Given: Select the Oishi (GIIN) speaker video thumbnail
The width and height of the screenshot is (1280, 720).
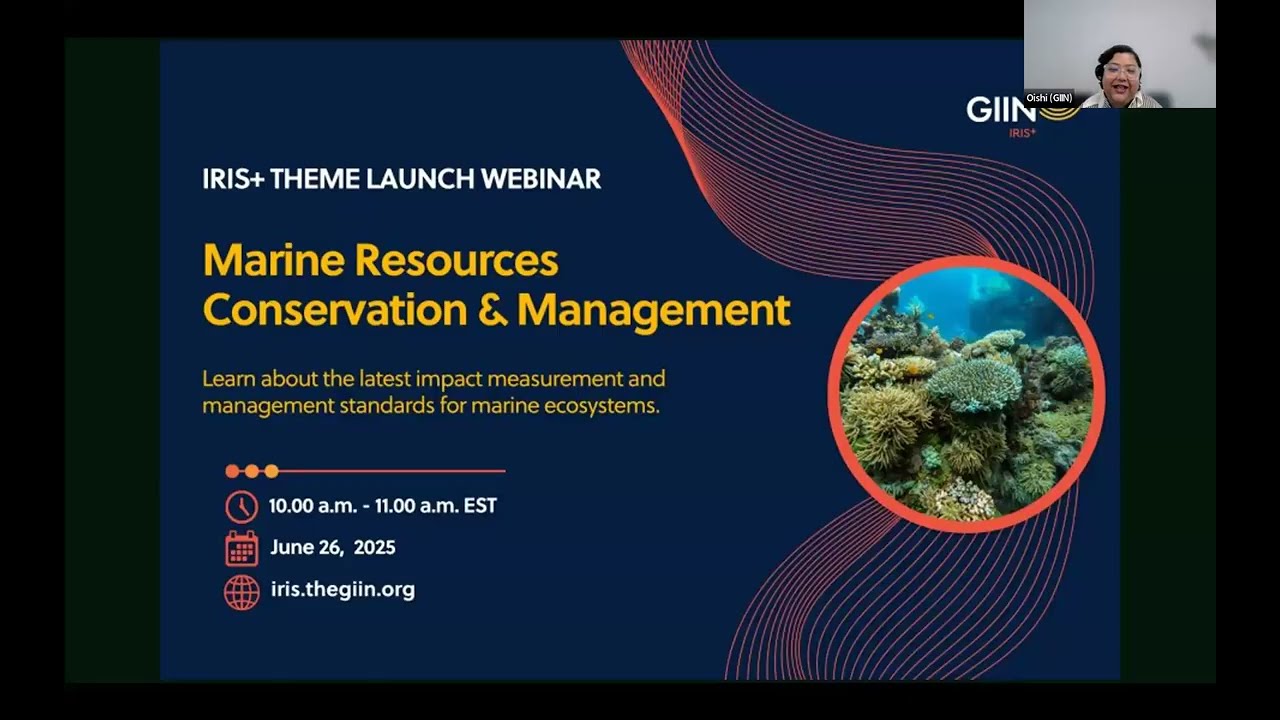Looking at the screenshot, I should pos(1119,54).
